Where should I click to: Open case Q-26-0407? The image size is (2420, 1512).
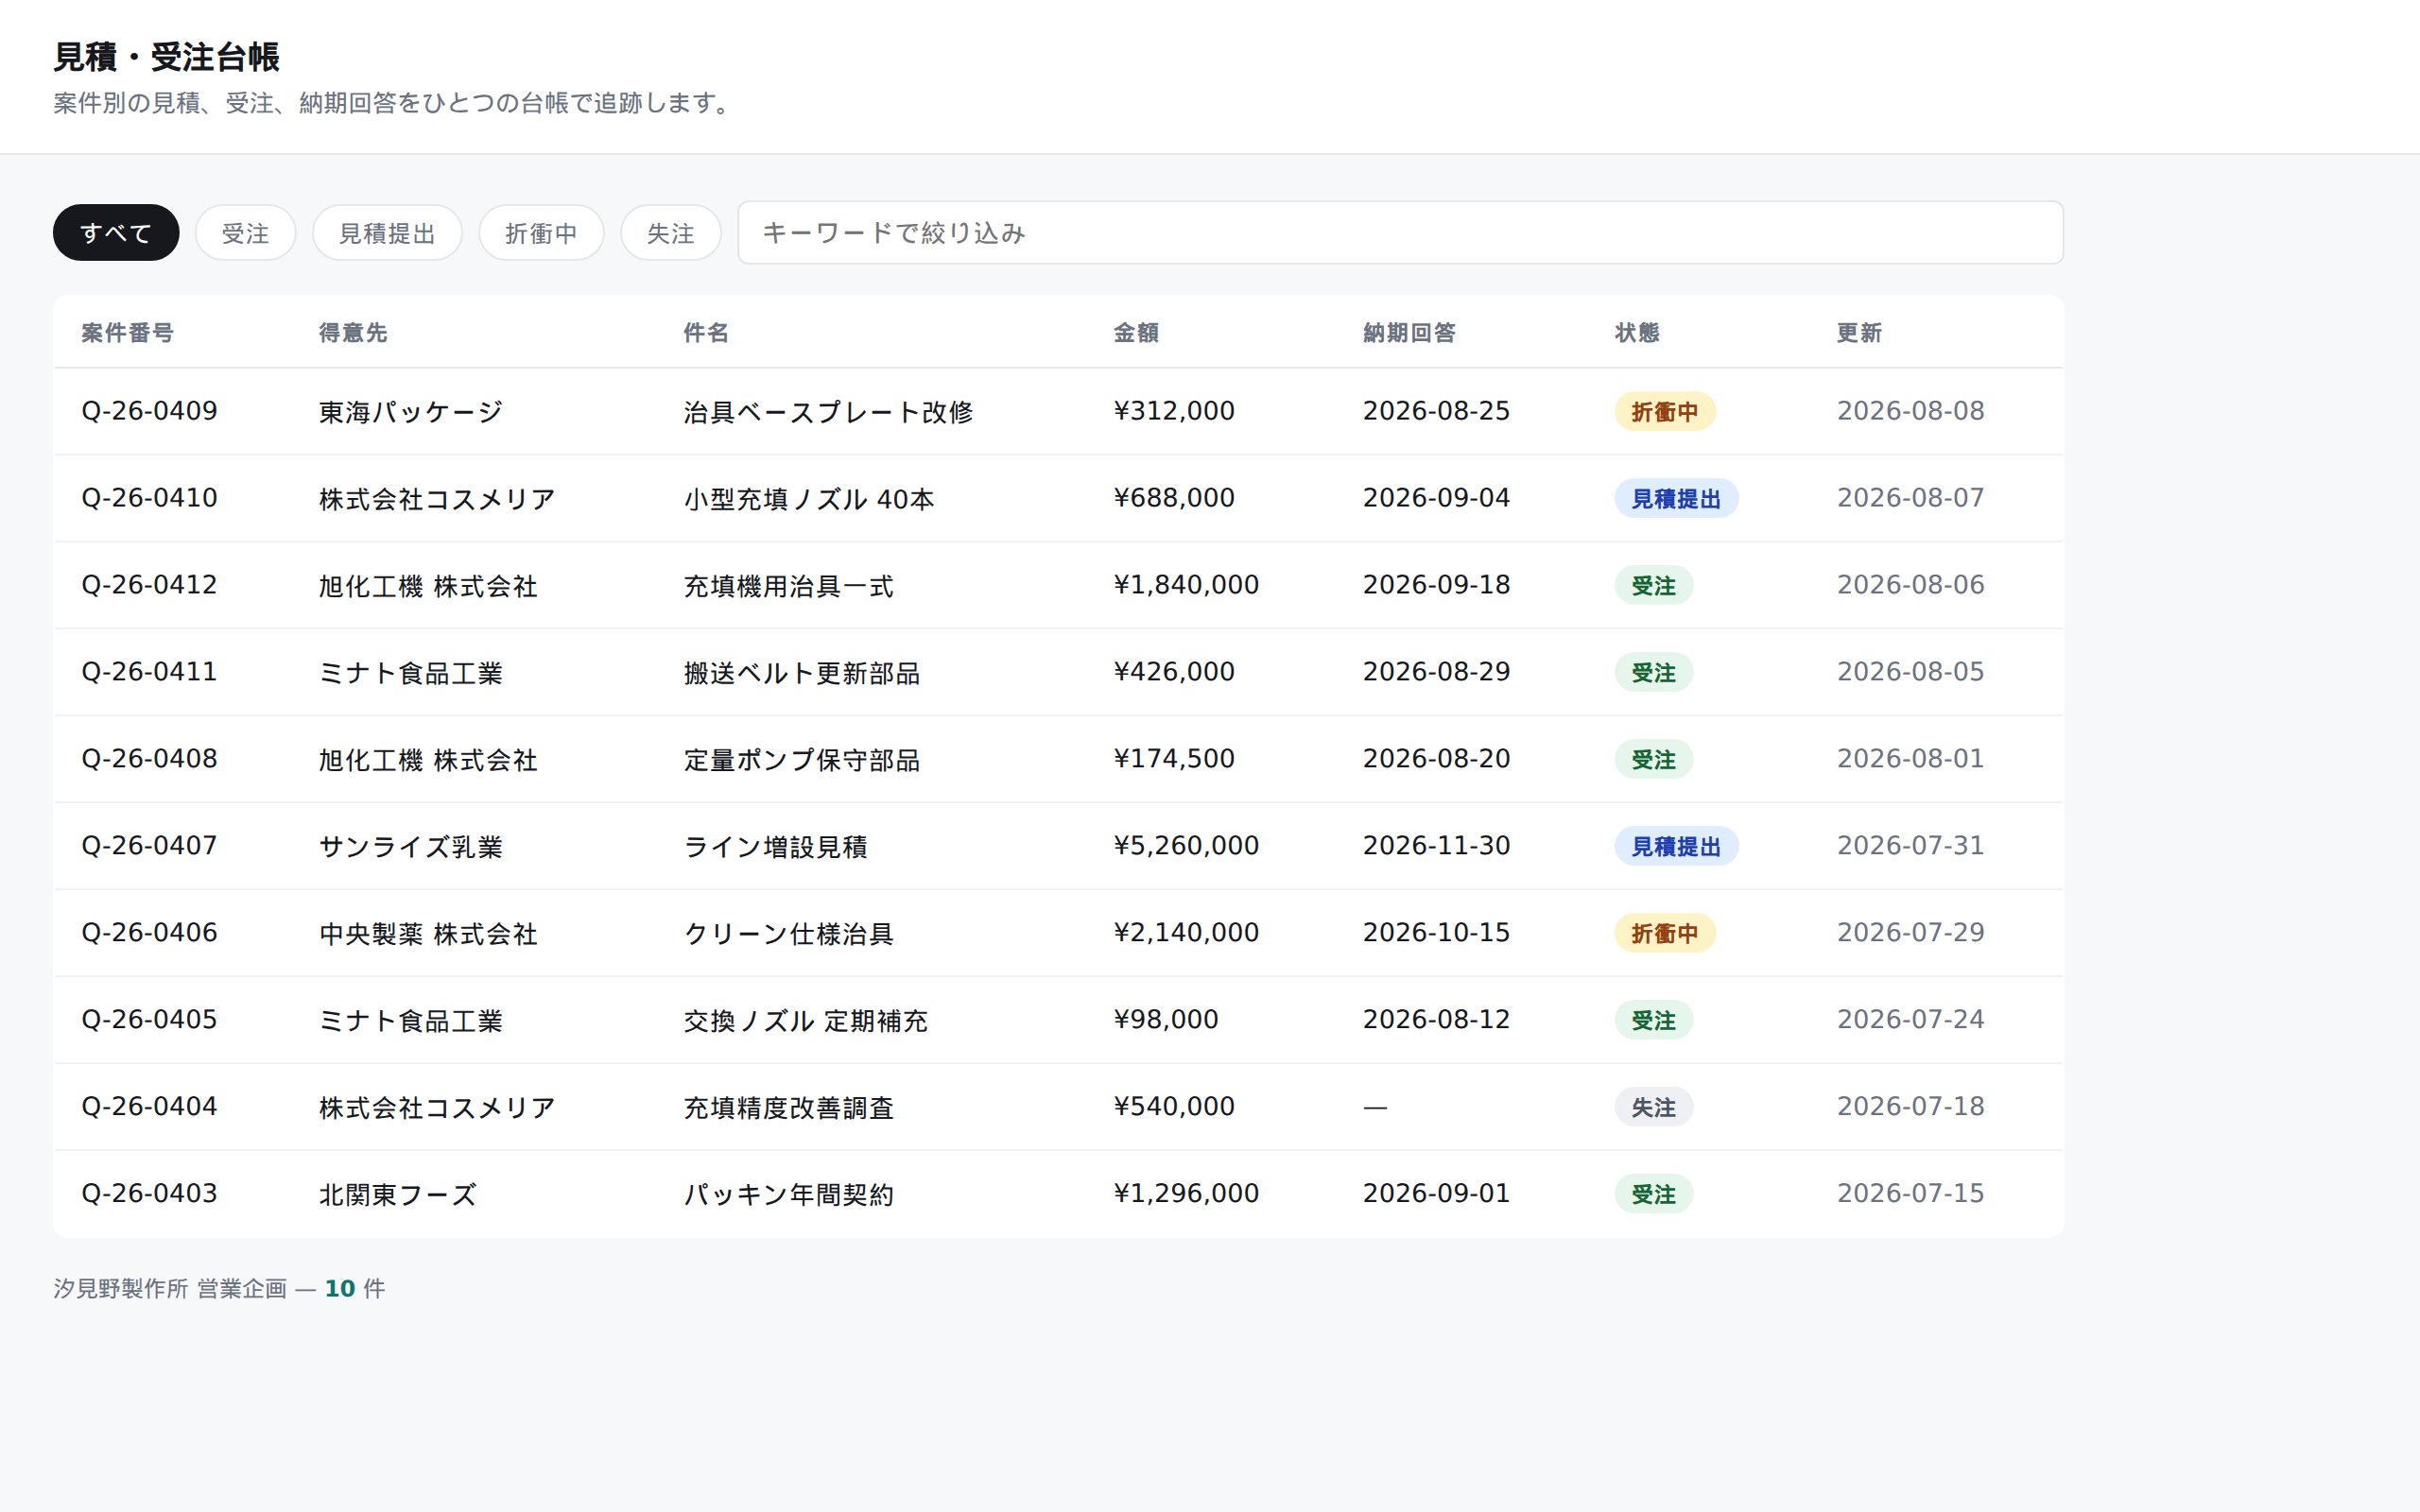click(149, 846)
